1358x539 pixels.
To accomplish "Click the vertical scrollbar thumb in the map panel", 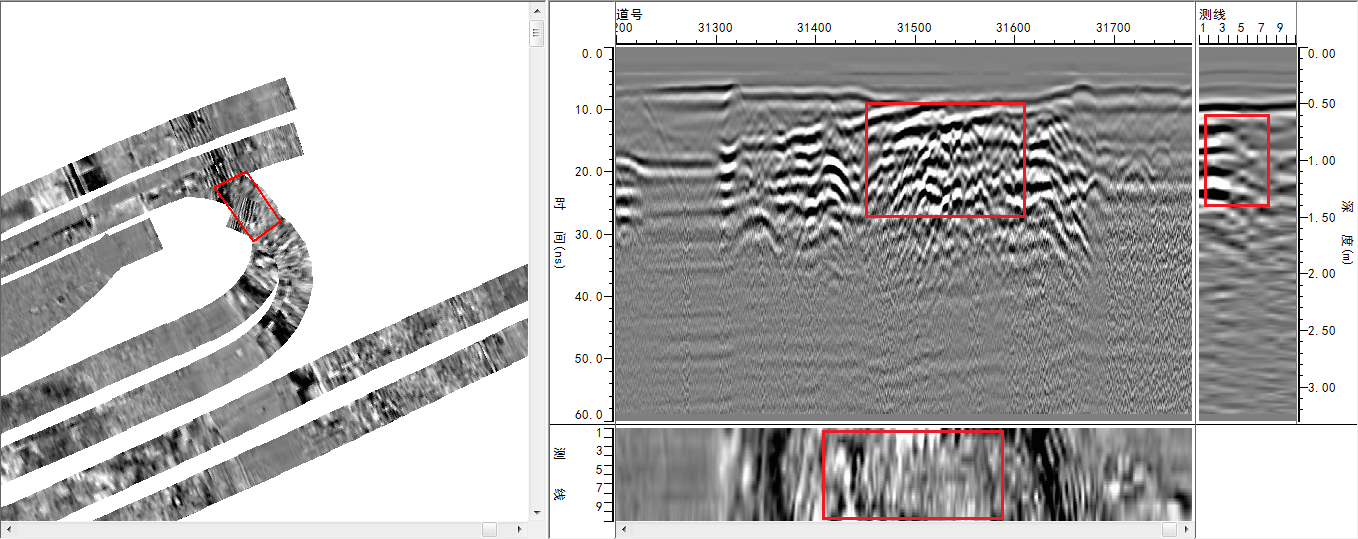I will (x=536, y=34).
